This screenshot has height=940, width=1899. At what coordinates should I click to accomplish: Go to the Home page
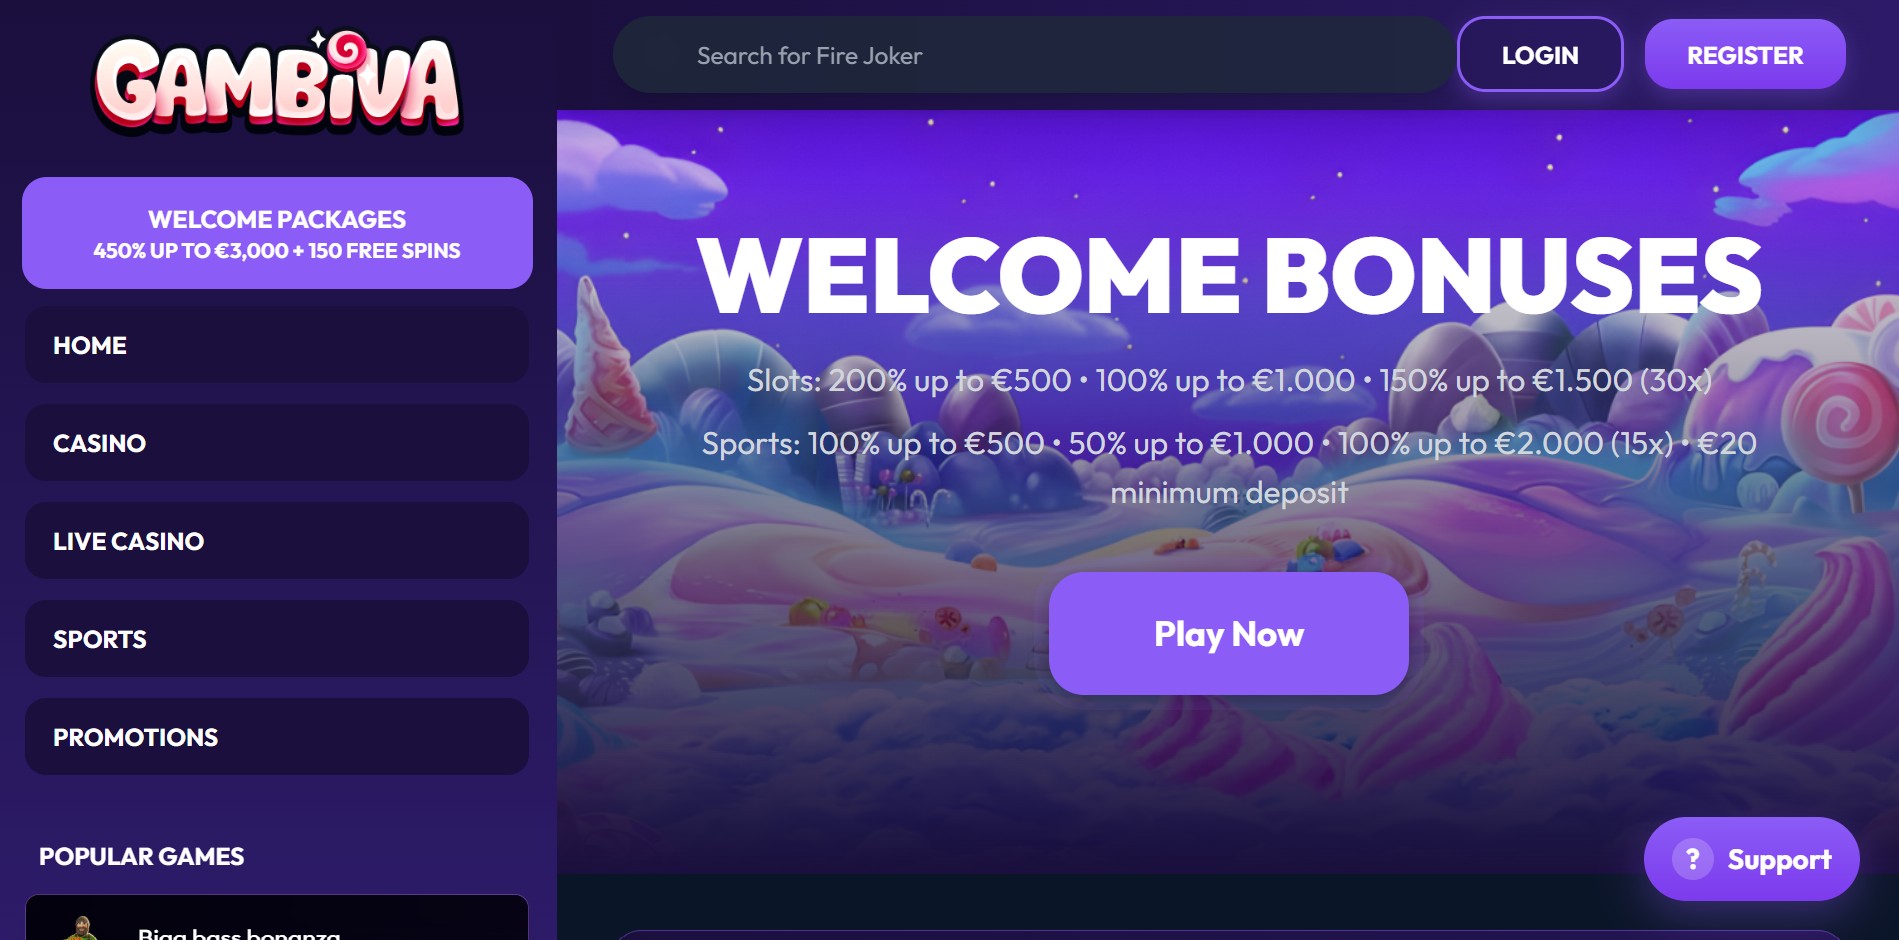(277, 345)
